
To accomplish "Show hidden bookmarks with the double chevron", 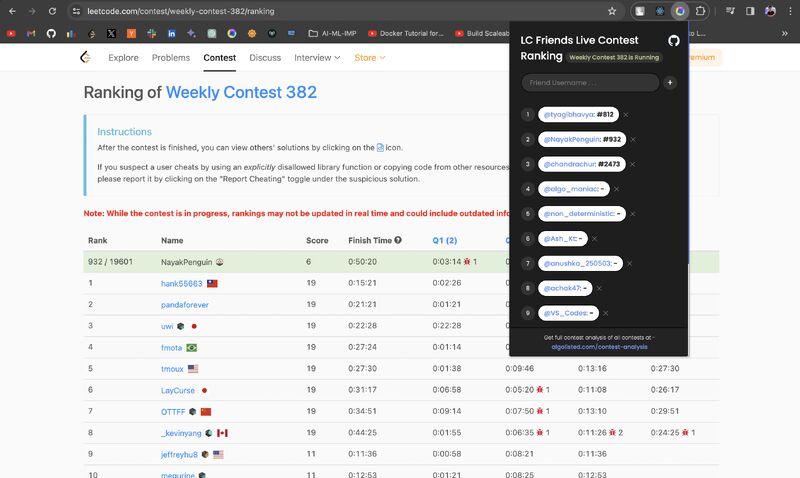I will [784, 34].
